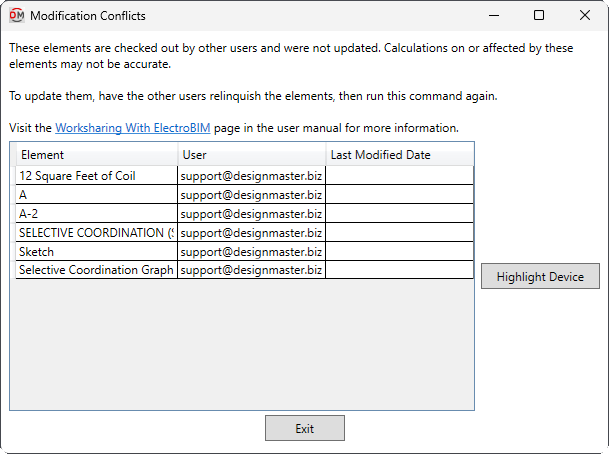Open the Worksharing With ElectroBIM link
This screenshot has width=609, height=454.
click(x=133, y=128)
